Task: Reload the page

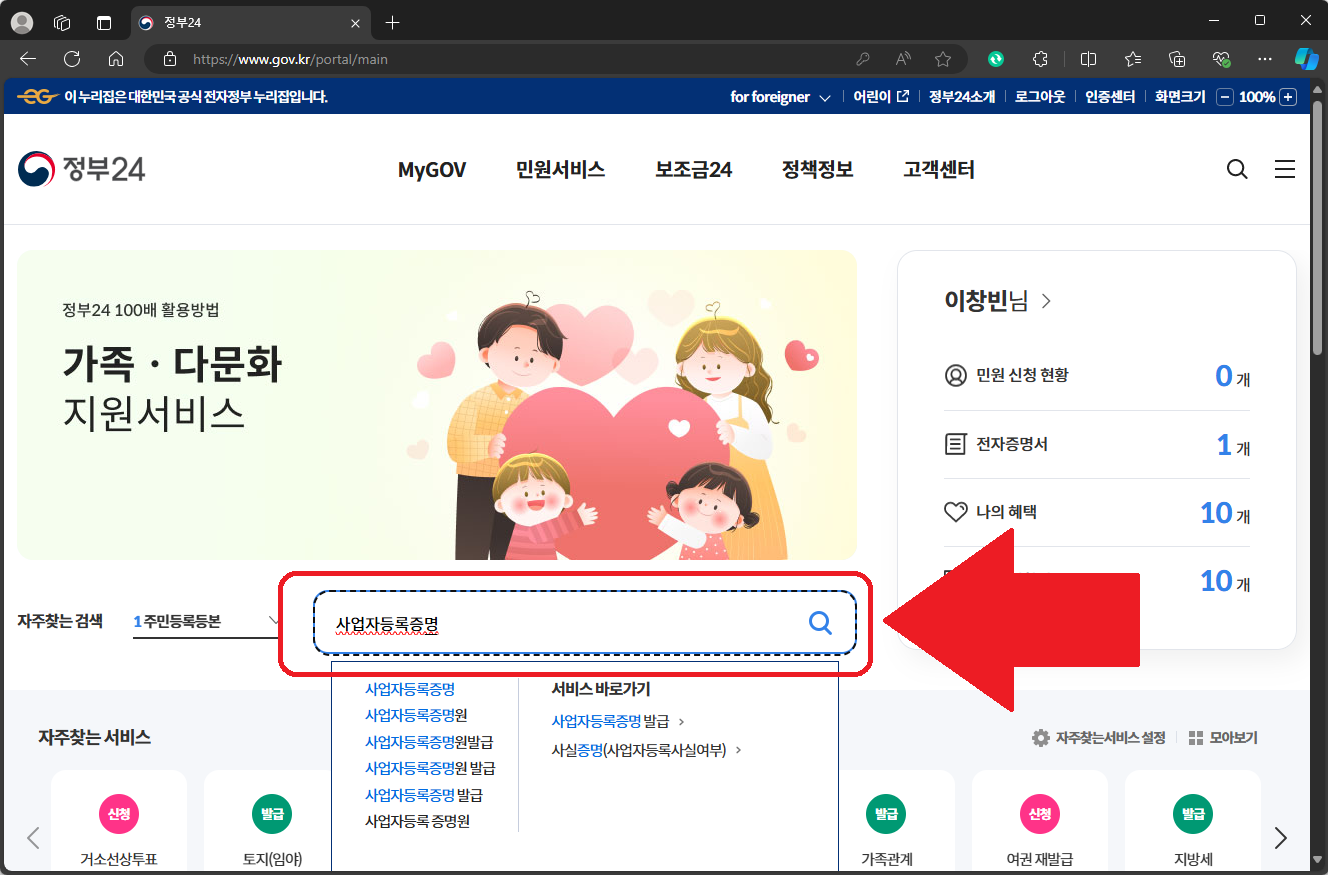Action: (72, 59)
